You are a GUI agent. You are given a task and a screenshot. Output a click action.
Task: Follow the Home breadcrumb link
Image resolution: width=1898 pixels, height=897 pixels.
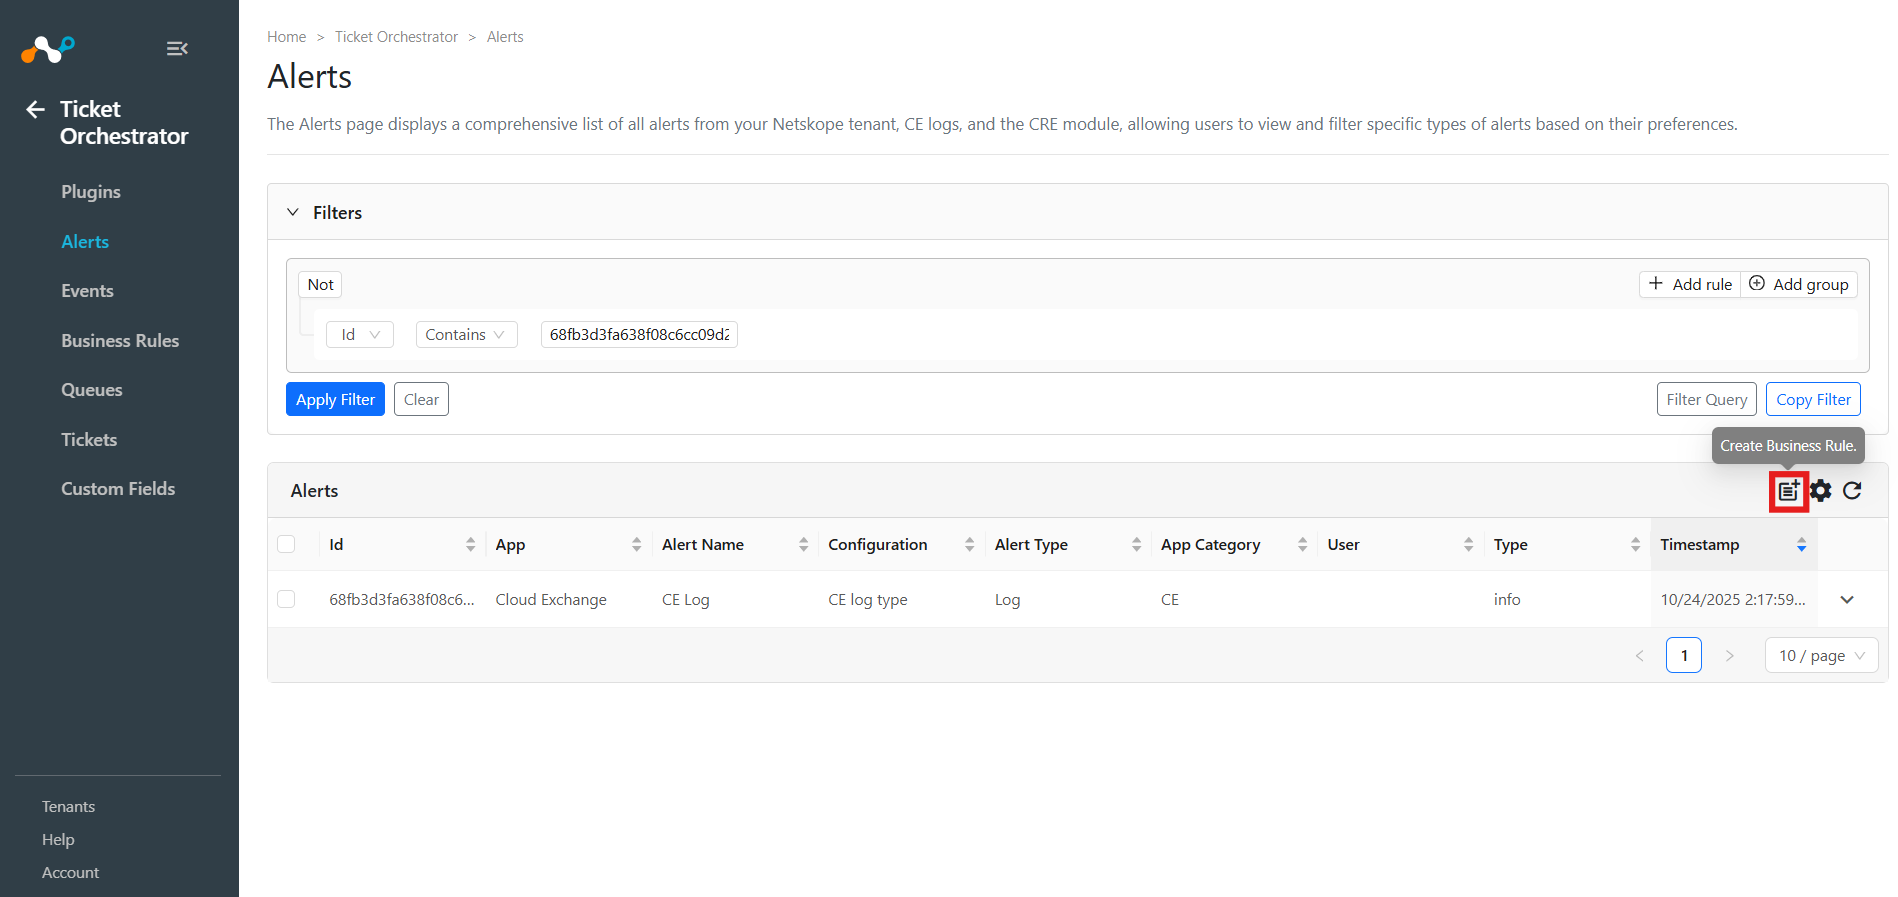coord(286,37)
